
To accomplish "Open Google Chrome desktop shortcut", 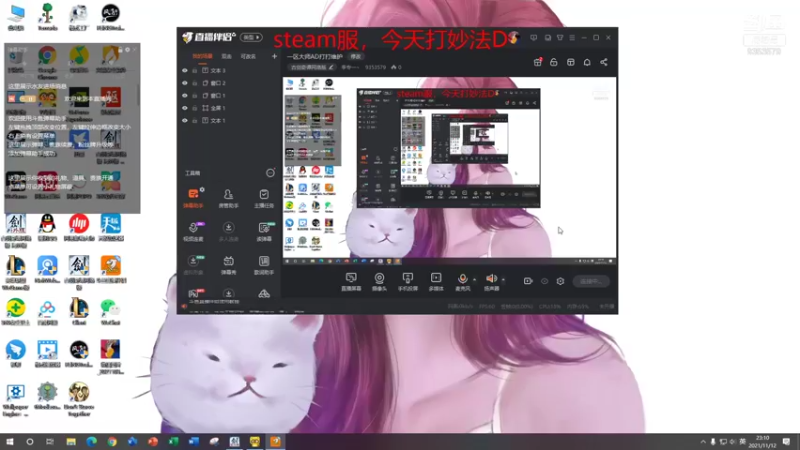I will click(x=47, y=61).
